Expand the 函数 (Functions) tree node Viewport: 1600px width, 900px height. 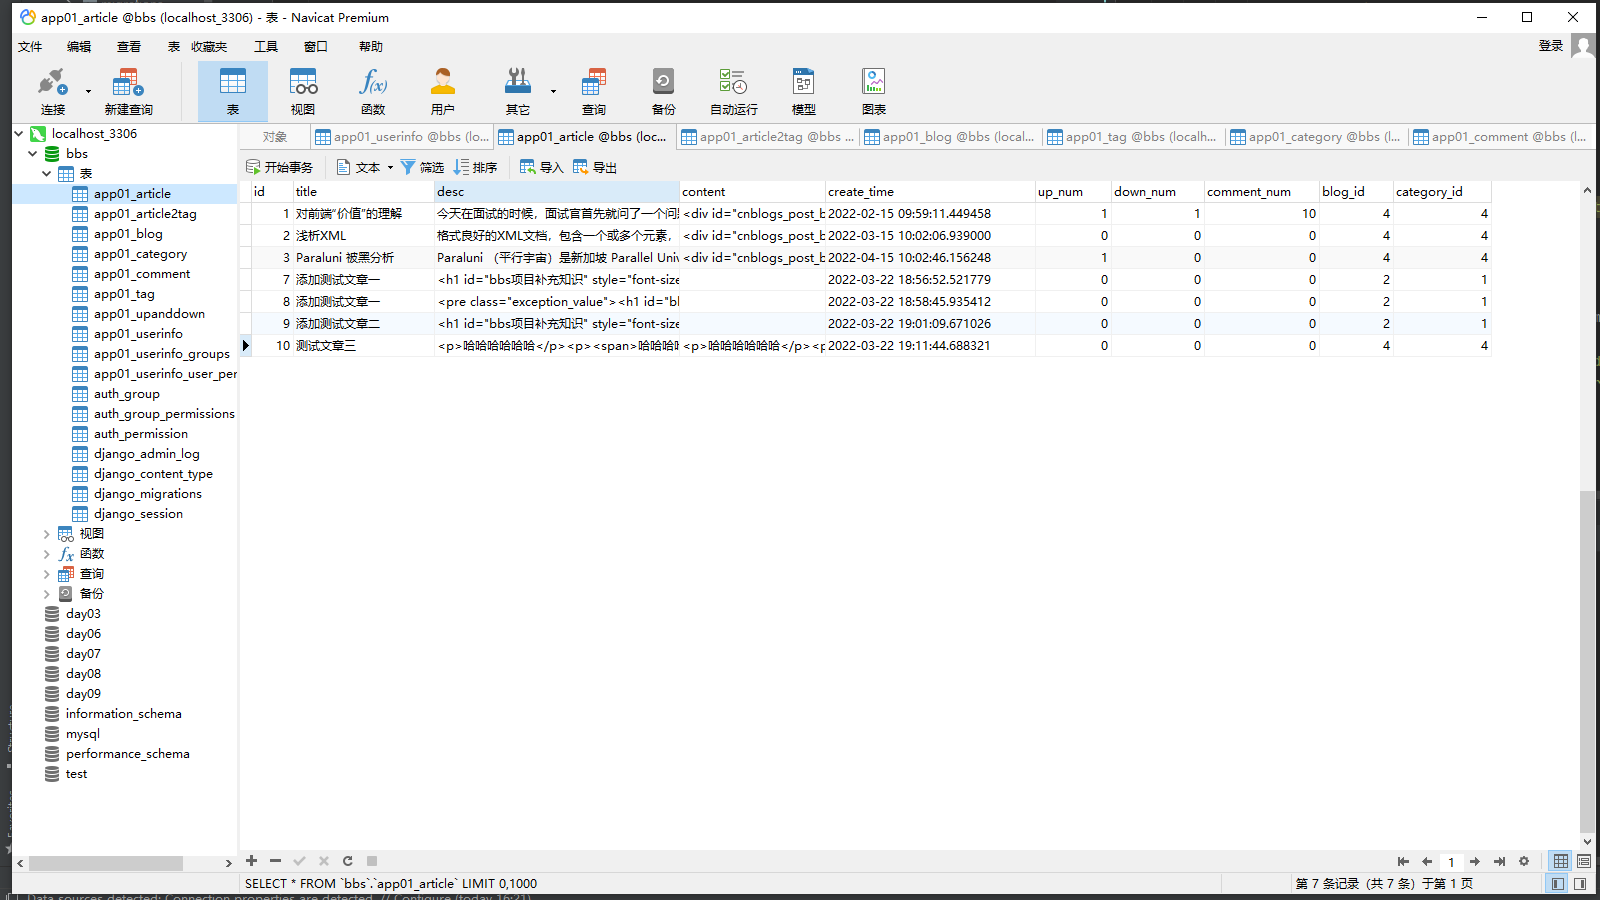pos(47,554)
